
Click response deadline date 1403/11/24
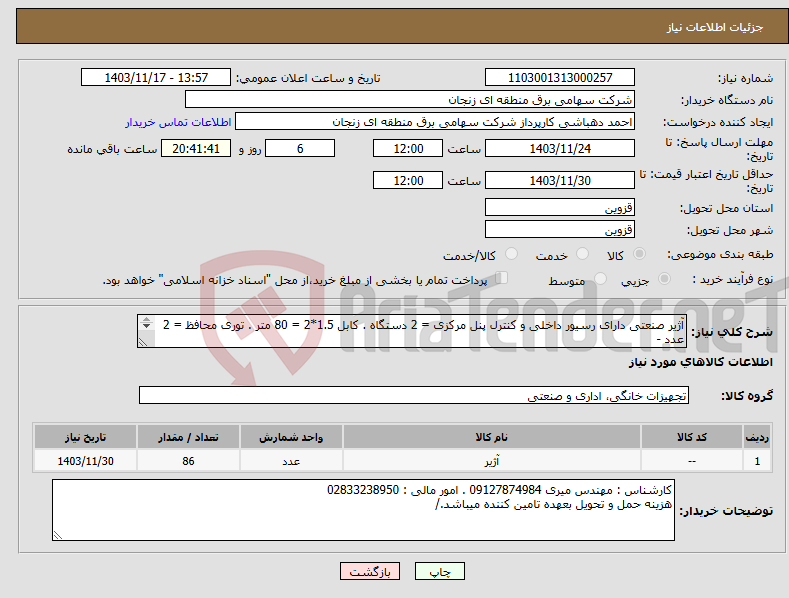560,148
